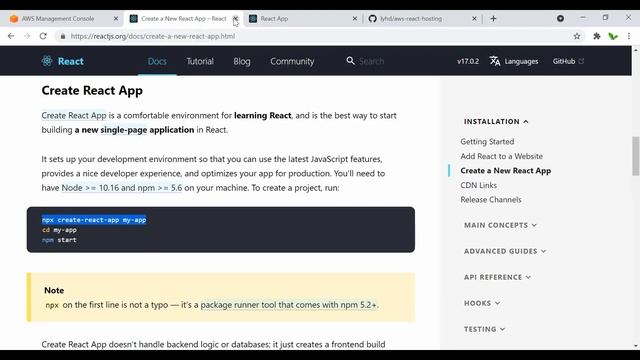This screenshot has width=640, height=360.
Task: Switch to the React App tab
Action: pos(303,18)
